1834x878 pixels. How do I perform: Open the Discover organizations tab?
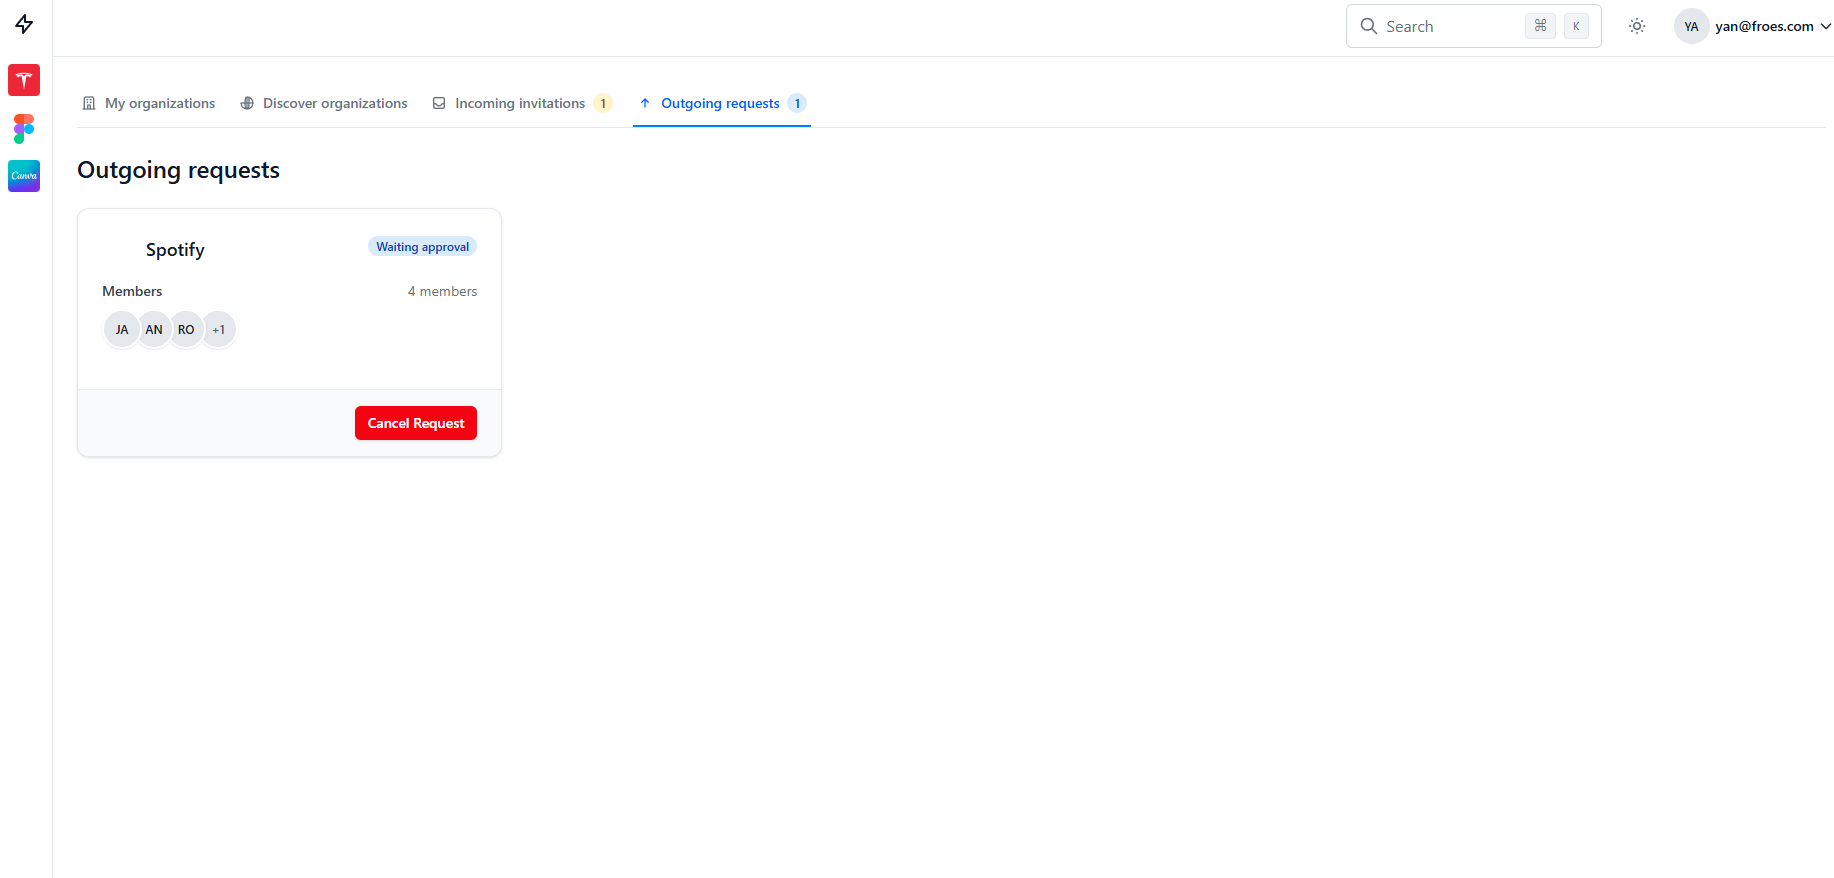coord(324,103)
